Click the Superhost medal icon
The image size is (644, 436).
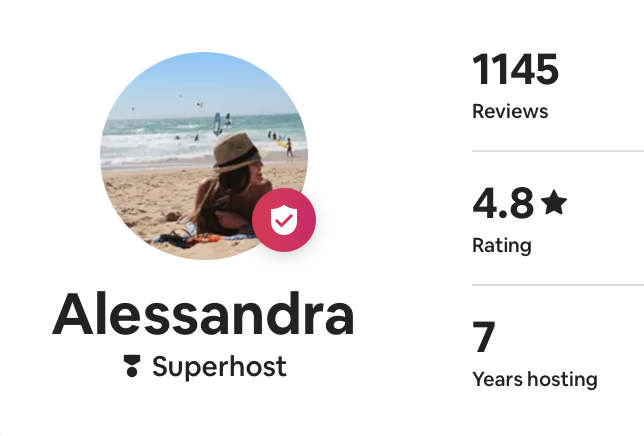[133, 367]
